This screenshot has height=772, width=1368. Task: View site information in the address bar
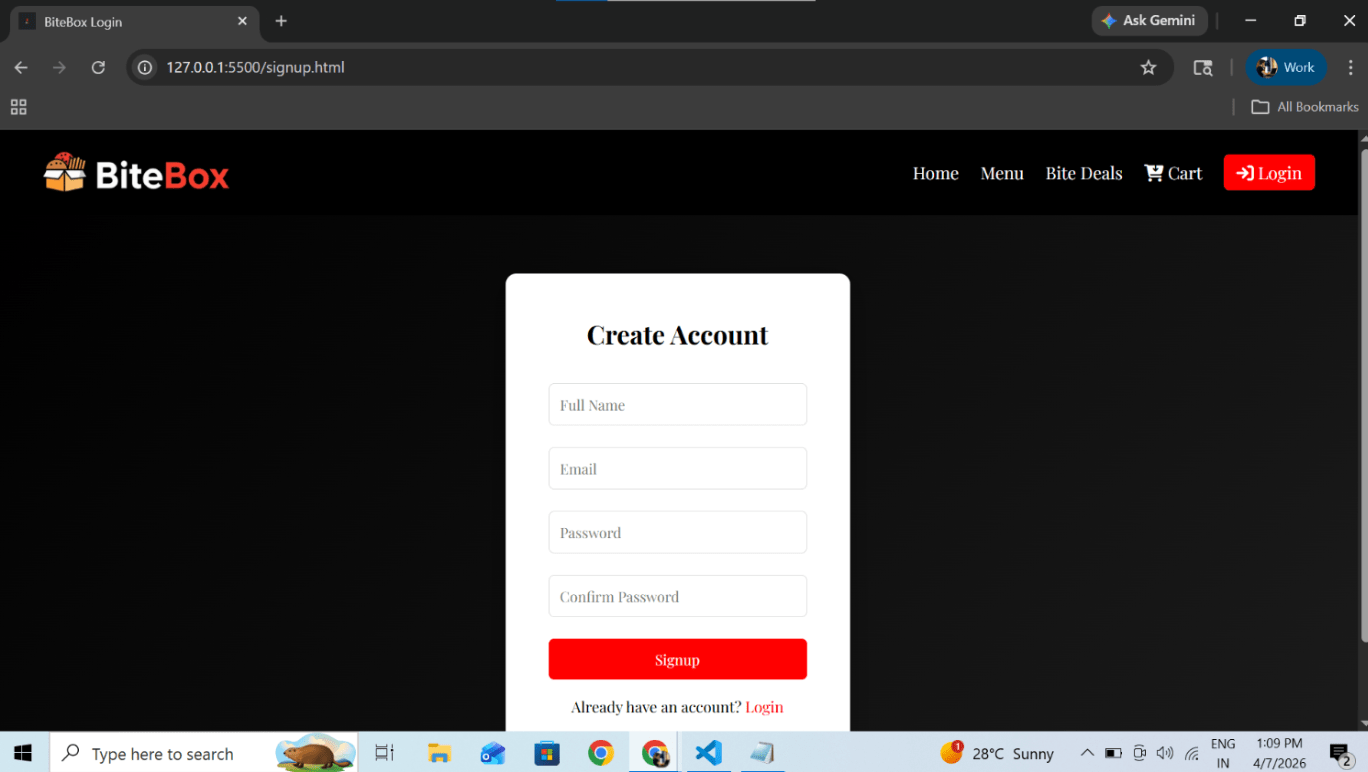(145, 67)
